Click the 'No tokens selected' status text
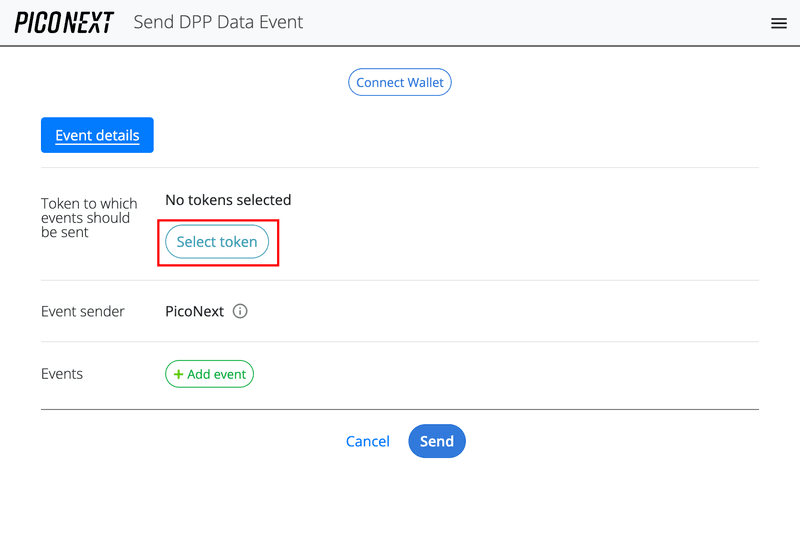 click(x=228, y=200)
